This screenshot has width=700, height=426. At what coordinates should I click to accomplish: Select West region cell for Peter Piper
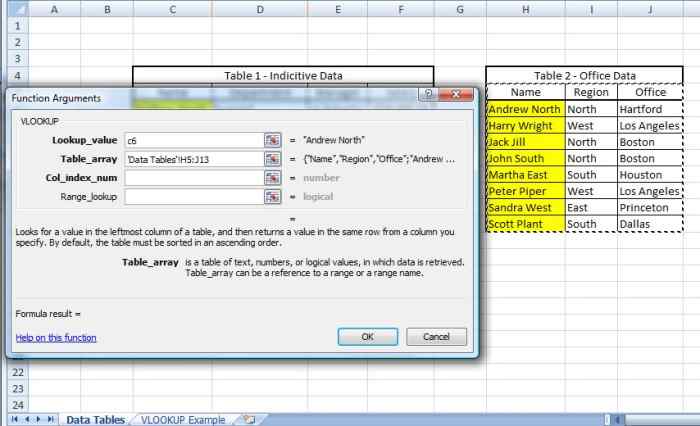[591, 191]
